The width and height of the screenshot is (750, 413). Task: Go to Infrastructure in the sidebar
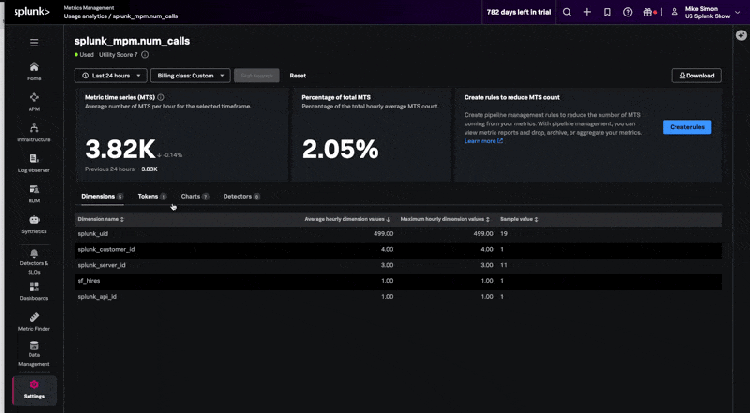(x=34, y=132)
